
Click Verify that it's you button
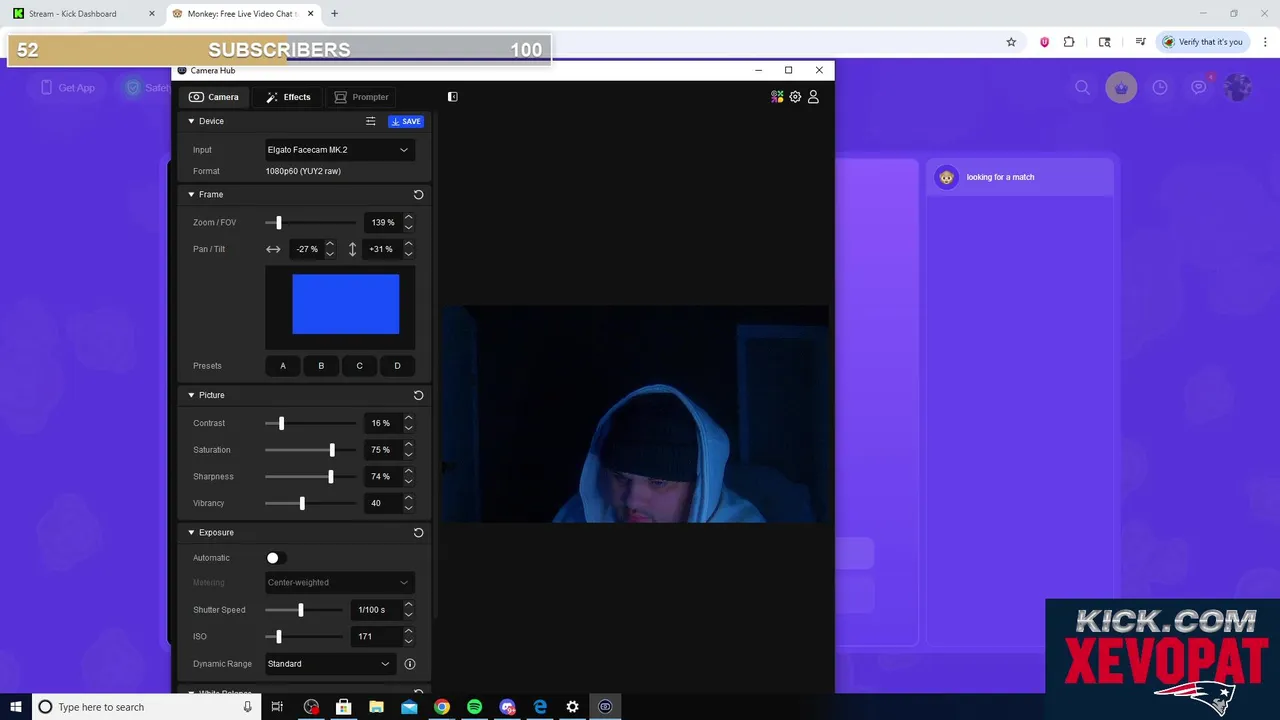1202,42
